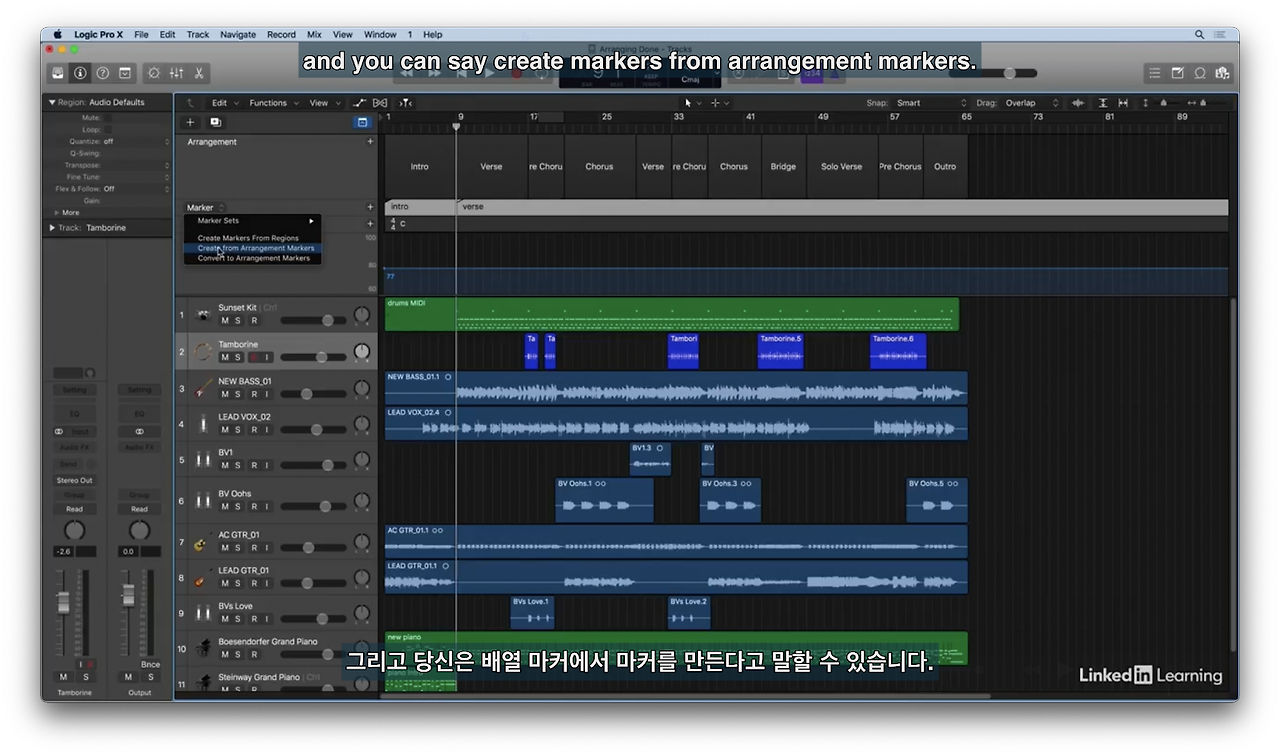Open the Apple menu
Screen dimensions: 1280x756
(x=57, y=34)
